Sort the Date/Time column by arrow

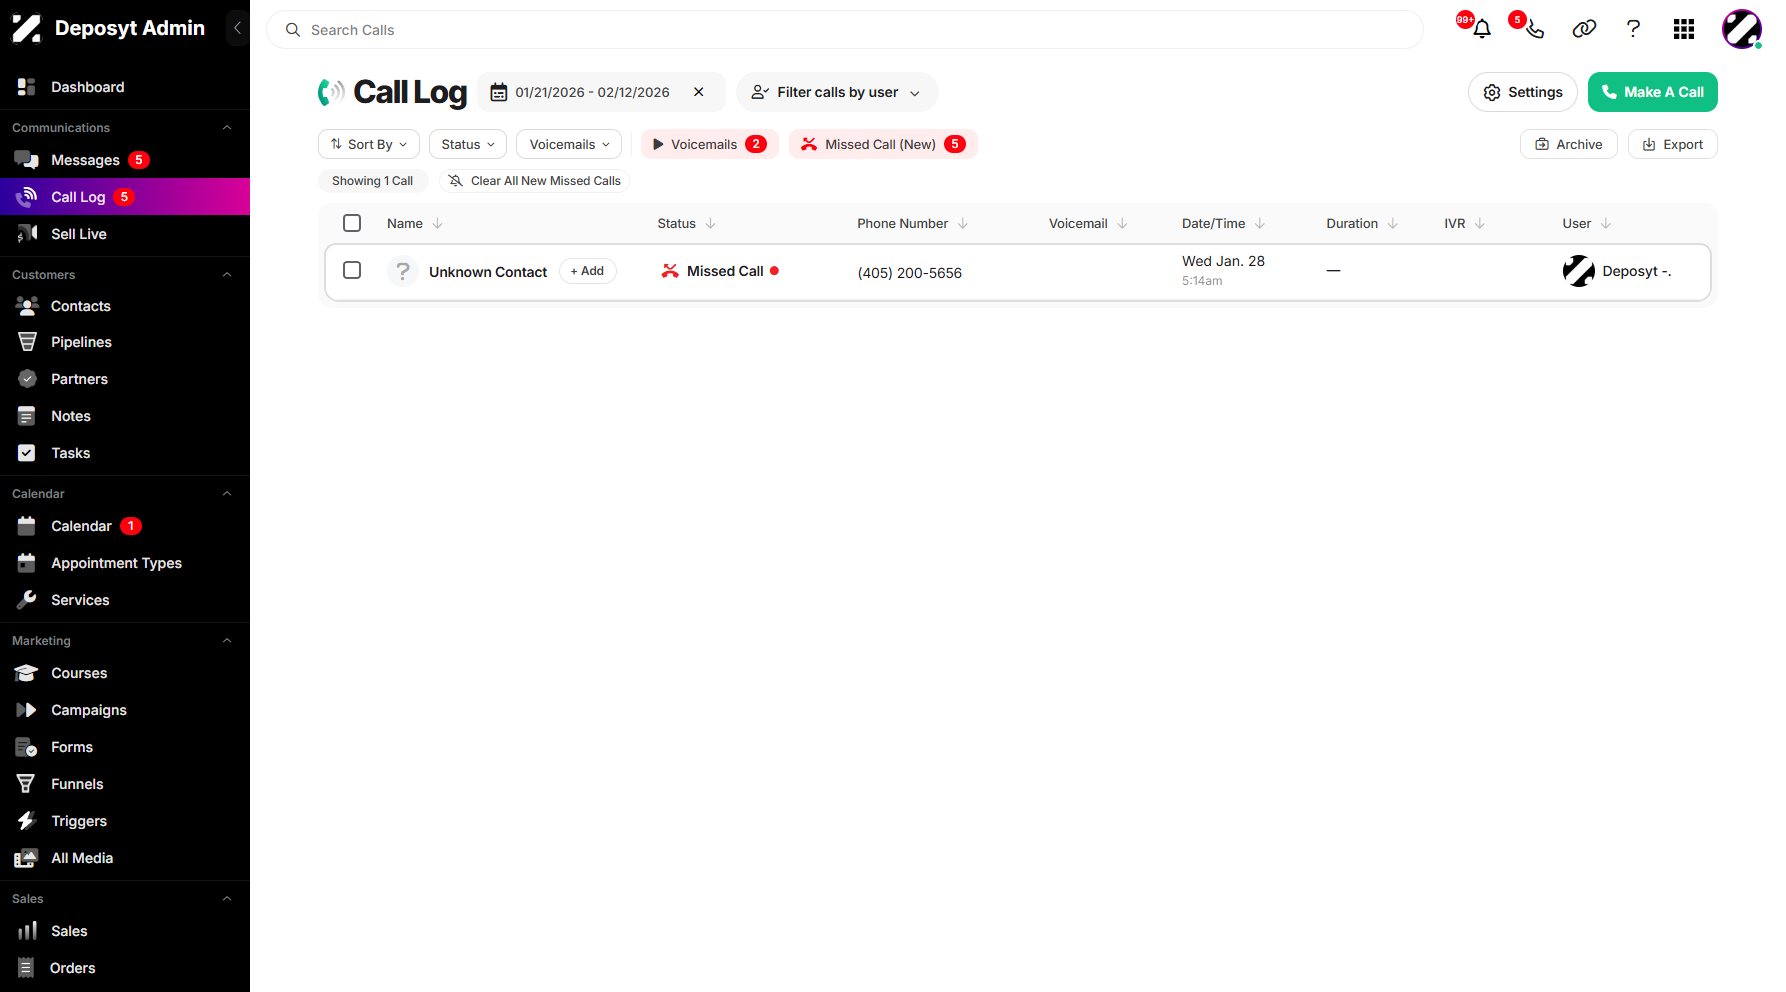point(1260,223)
